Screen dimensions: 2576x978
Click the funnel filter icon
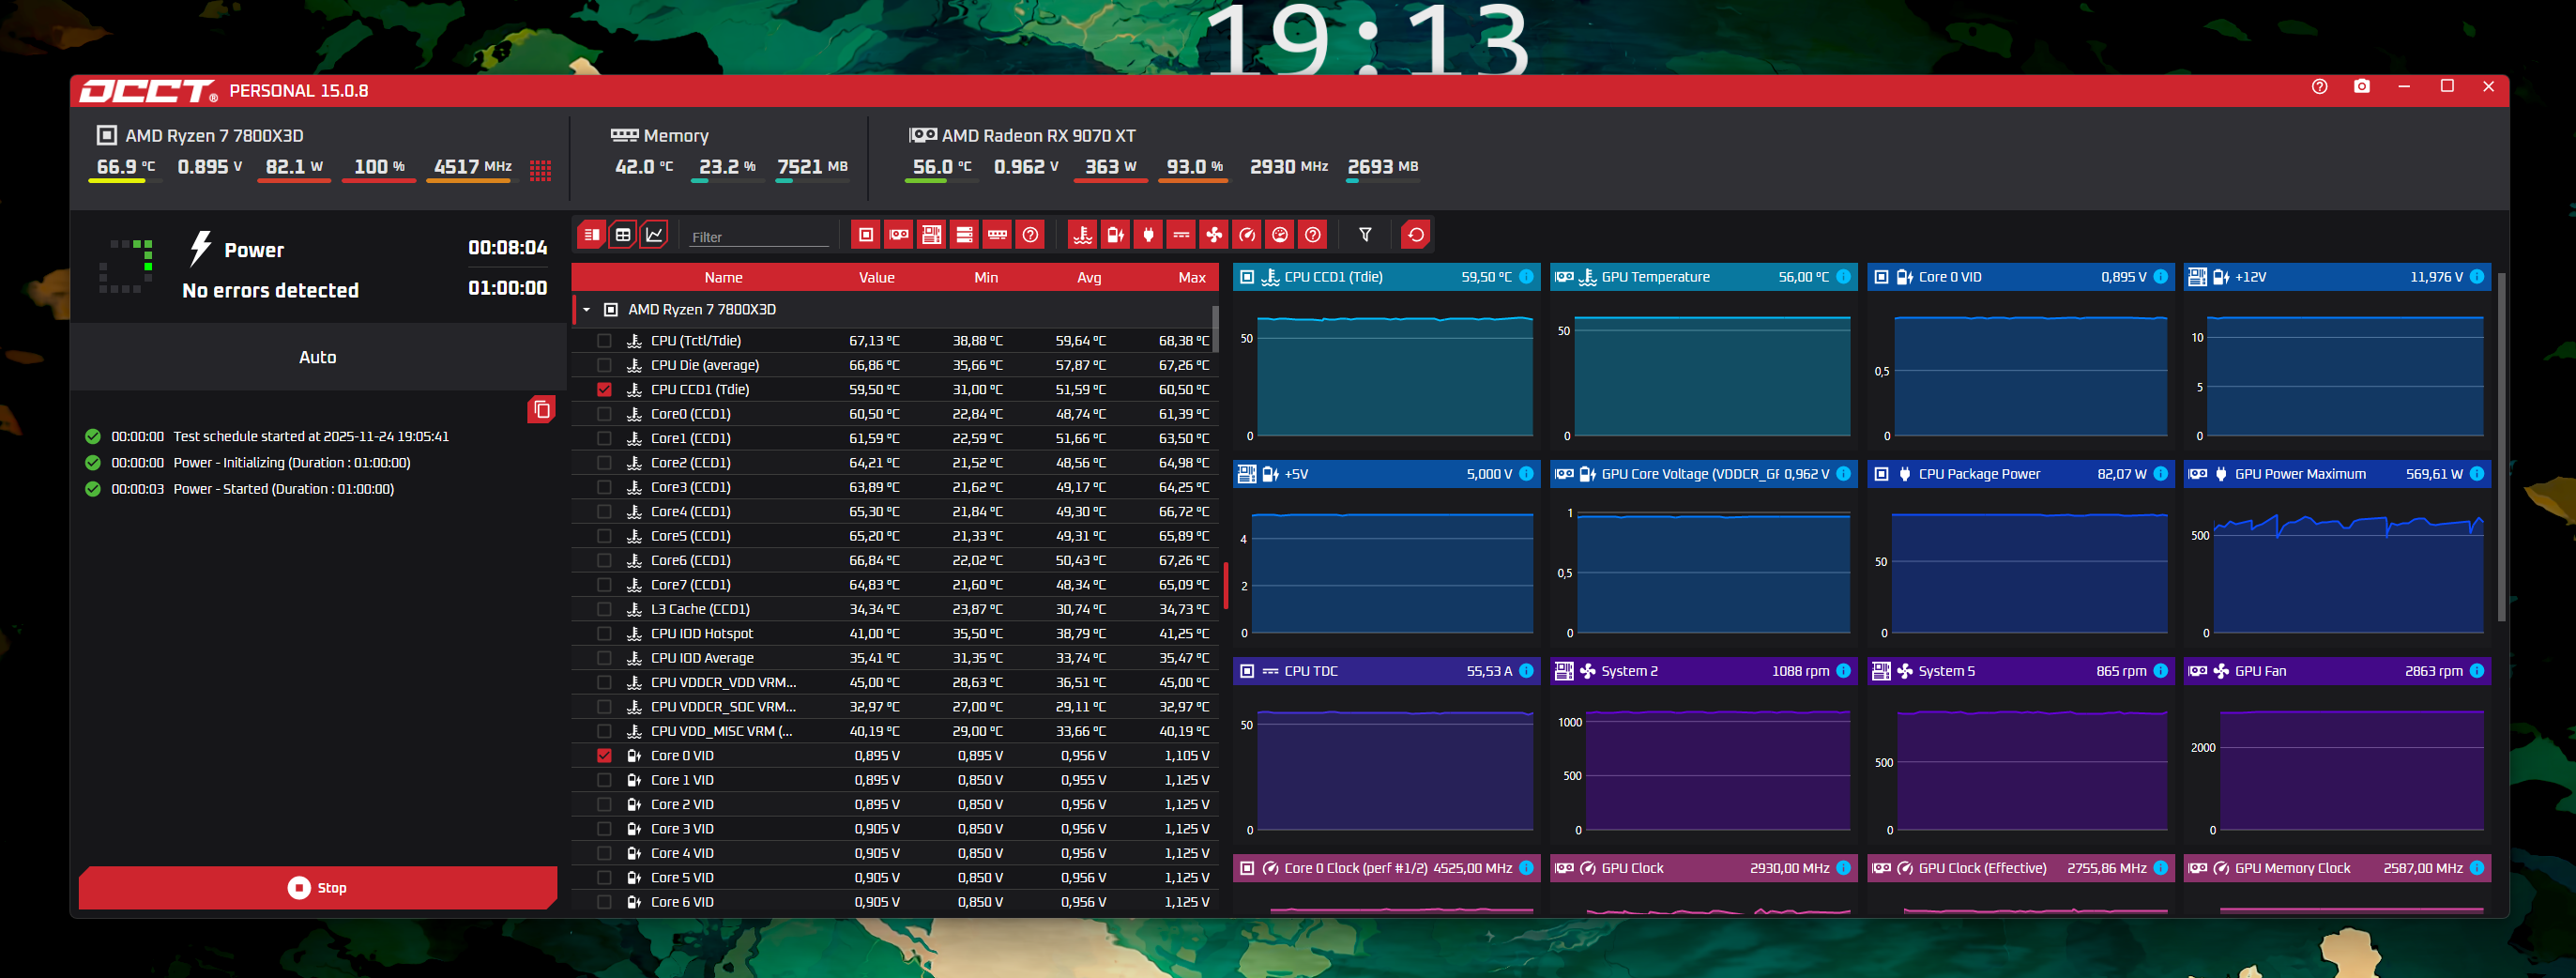tap(1365, 235)
